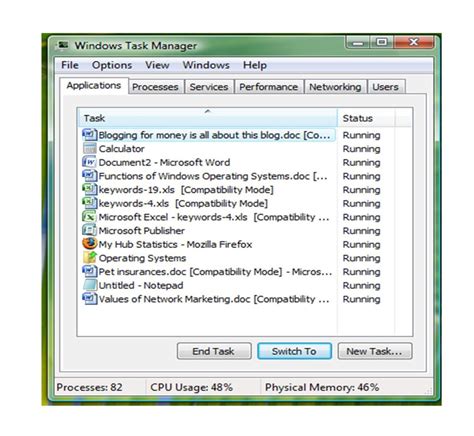This screenshot has height=436, width=474.
Task: Click the Word icon beside Pet insurances.doc
Action: (89, 271)
